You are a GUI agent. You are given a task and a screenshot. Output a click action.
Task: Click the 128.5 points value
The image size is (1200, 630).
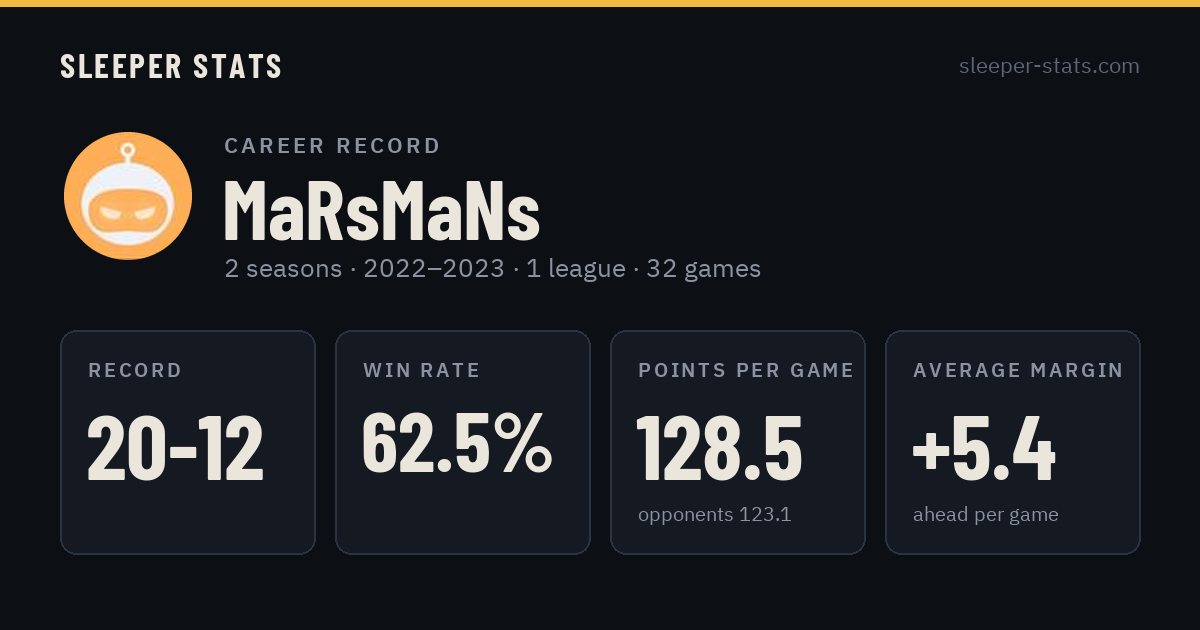tap(720, 448)
